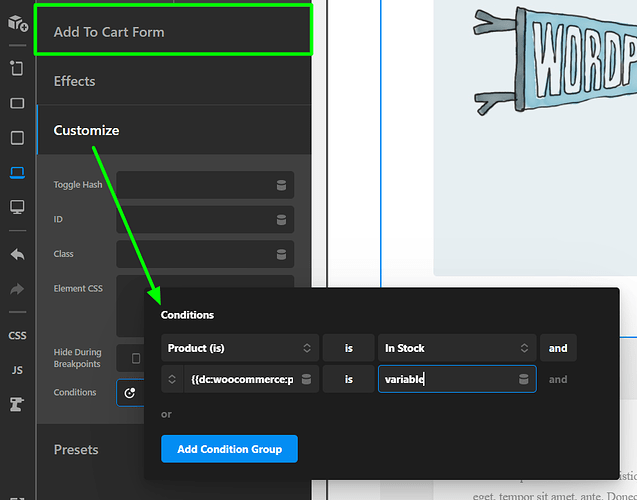
Task: Click the Hide During Breakpoints label
Action: tap(77, 358)
